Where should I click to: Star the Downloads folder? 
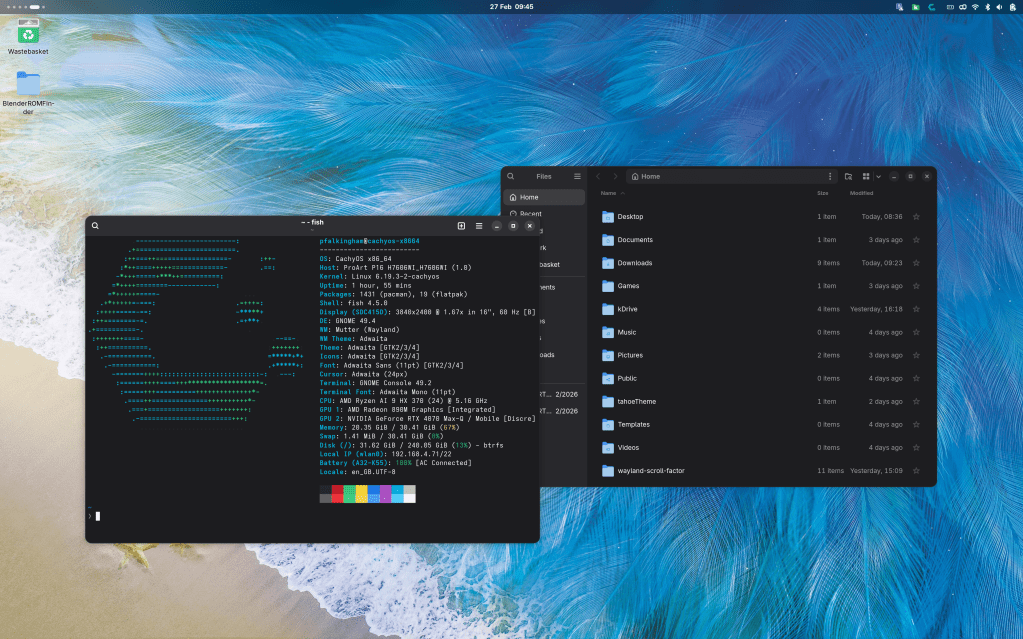point(916,263)
